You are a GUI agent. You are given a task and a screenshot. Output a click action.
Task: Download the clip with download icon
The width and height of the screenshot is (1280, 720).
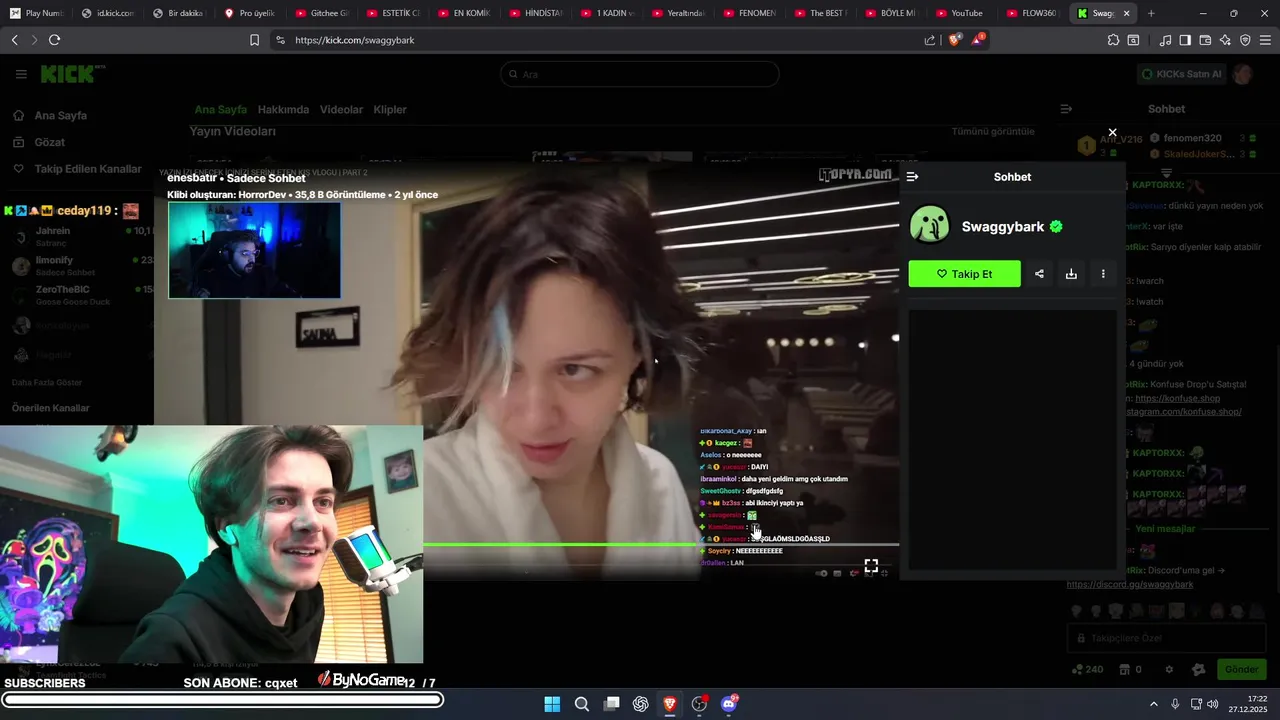[1071, 274]
